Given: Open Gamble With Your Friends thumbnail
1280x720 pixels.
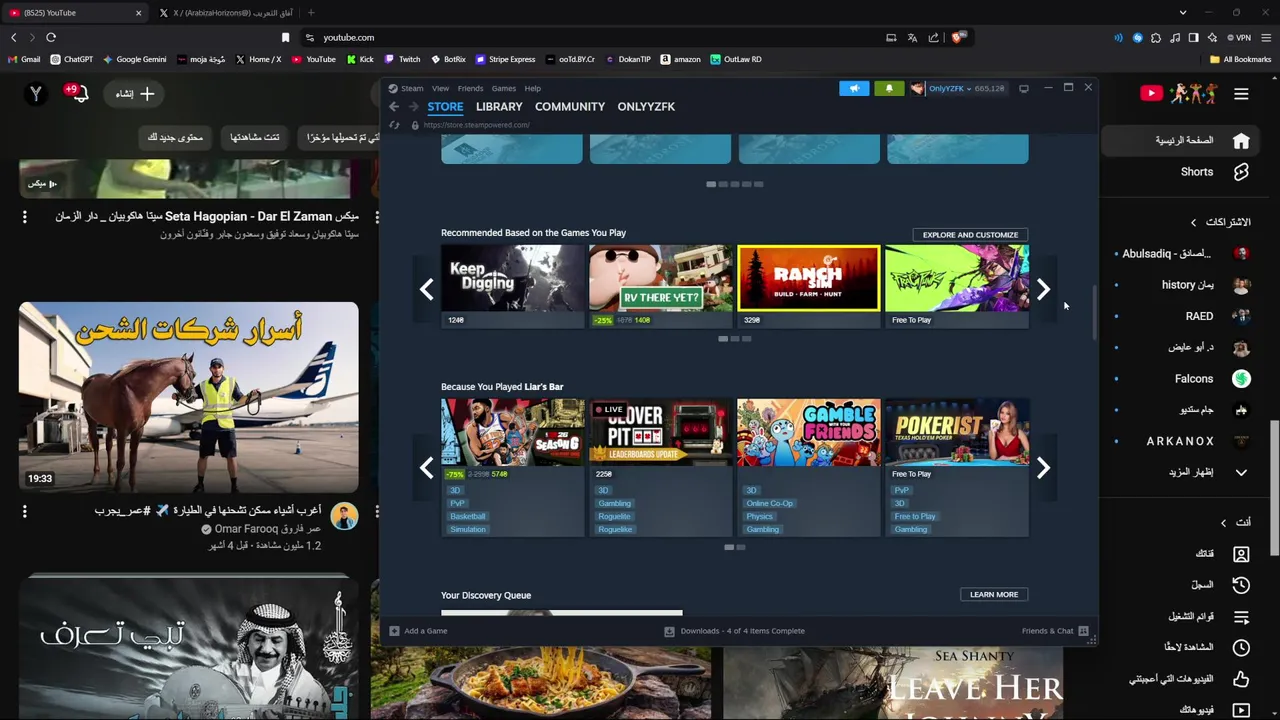Looking at the screenshot, I should pyautogui.click(x=808, y=432).
